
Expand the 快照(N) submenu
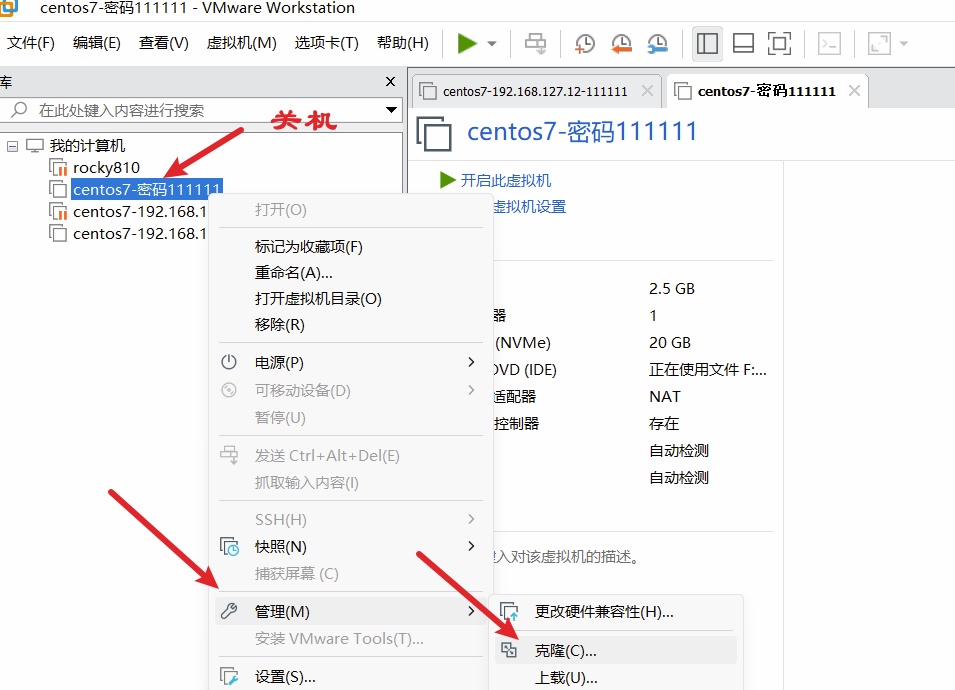(351, 546)
